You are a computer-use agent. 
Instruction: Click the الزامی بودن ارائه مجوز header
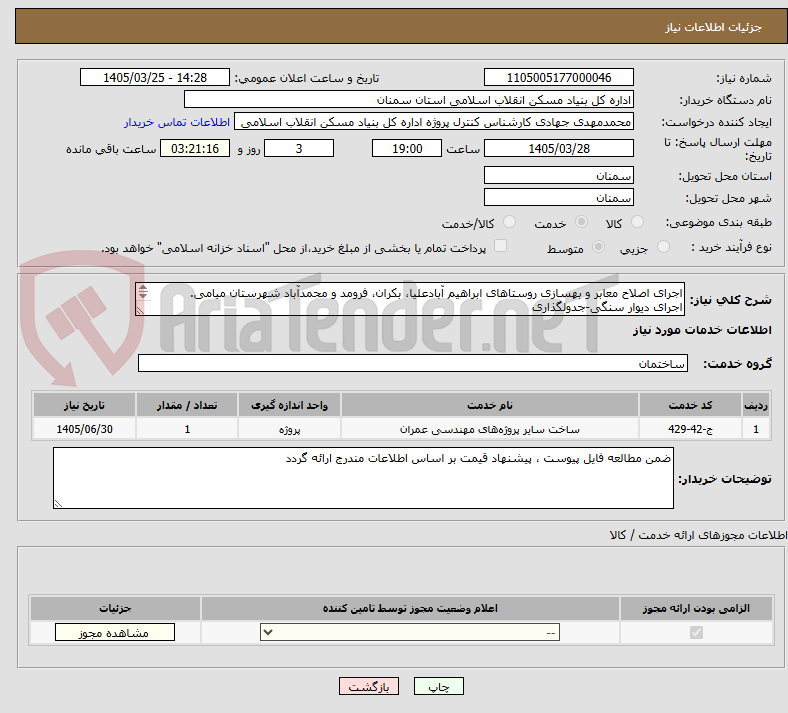696,608
